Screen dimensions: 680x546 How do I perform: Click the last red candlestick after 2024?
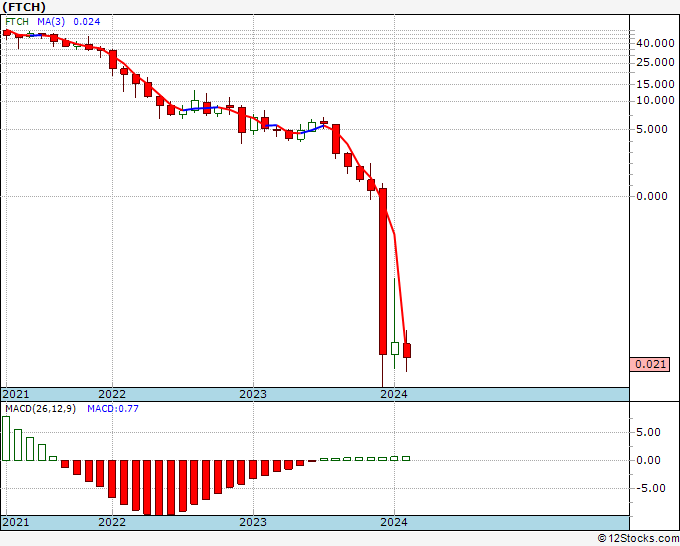tap(407, 350)
